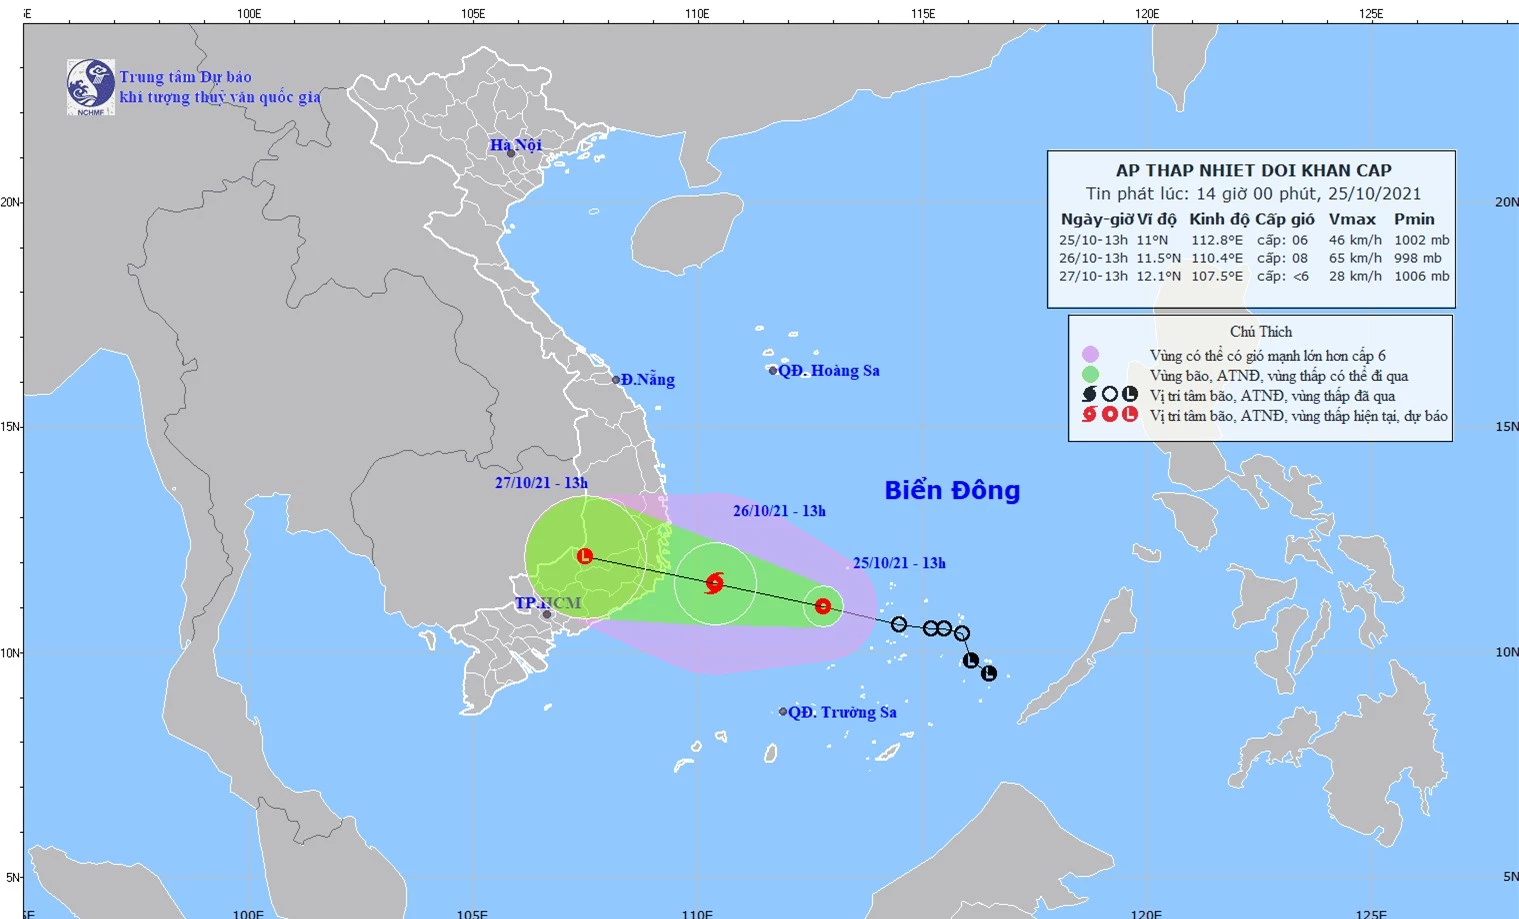Screen dimensions: 1519x919
Task: Click the '25/10-13h' table row date
Action: [1093, 240]
